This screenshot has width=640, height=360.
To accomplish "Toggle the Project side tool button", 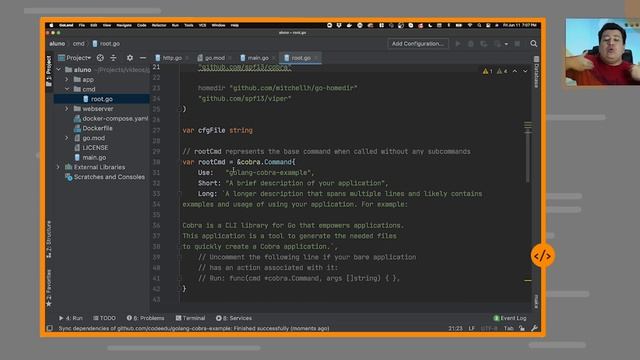I will pos(49,71).
